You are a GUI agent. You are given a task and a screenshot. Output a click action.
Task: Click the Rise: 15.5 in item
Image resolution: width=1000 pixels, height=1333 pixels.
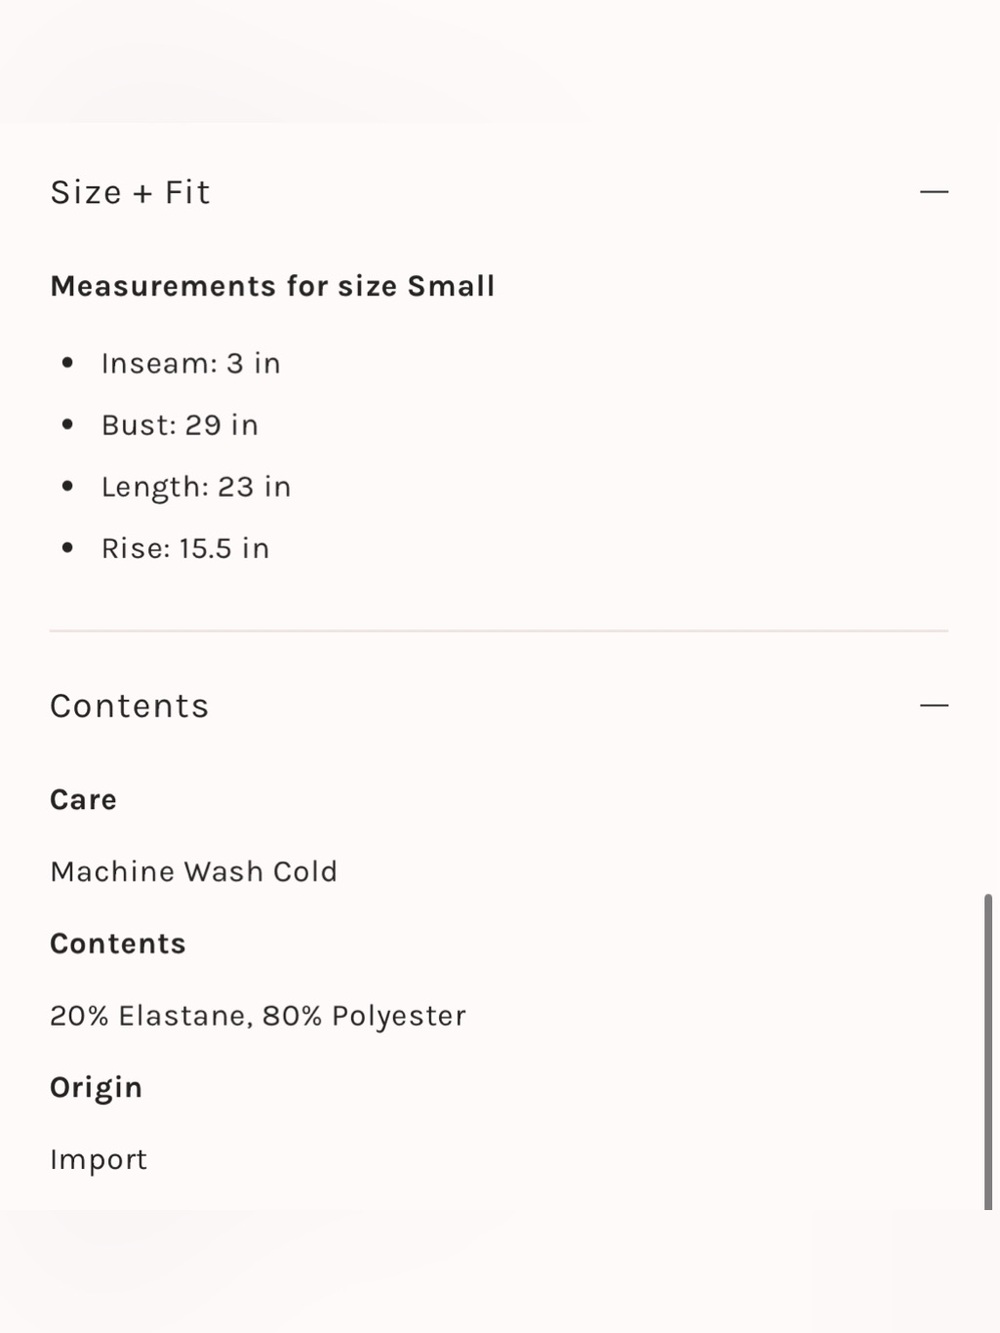pyautogui.click(x=185, y=548)
